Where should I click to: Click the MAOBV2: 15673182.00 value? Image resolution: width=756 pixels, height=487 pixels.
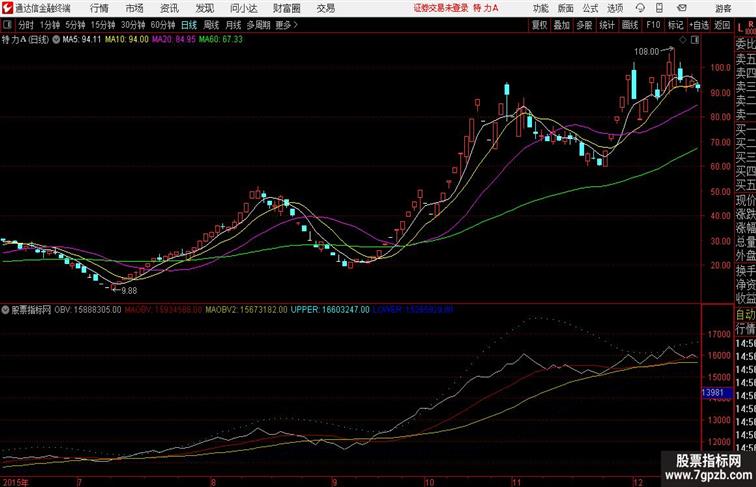click(246, 310)
